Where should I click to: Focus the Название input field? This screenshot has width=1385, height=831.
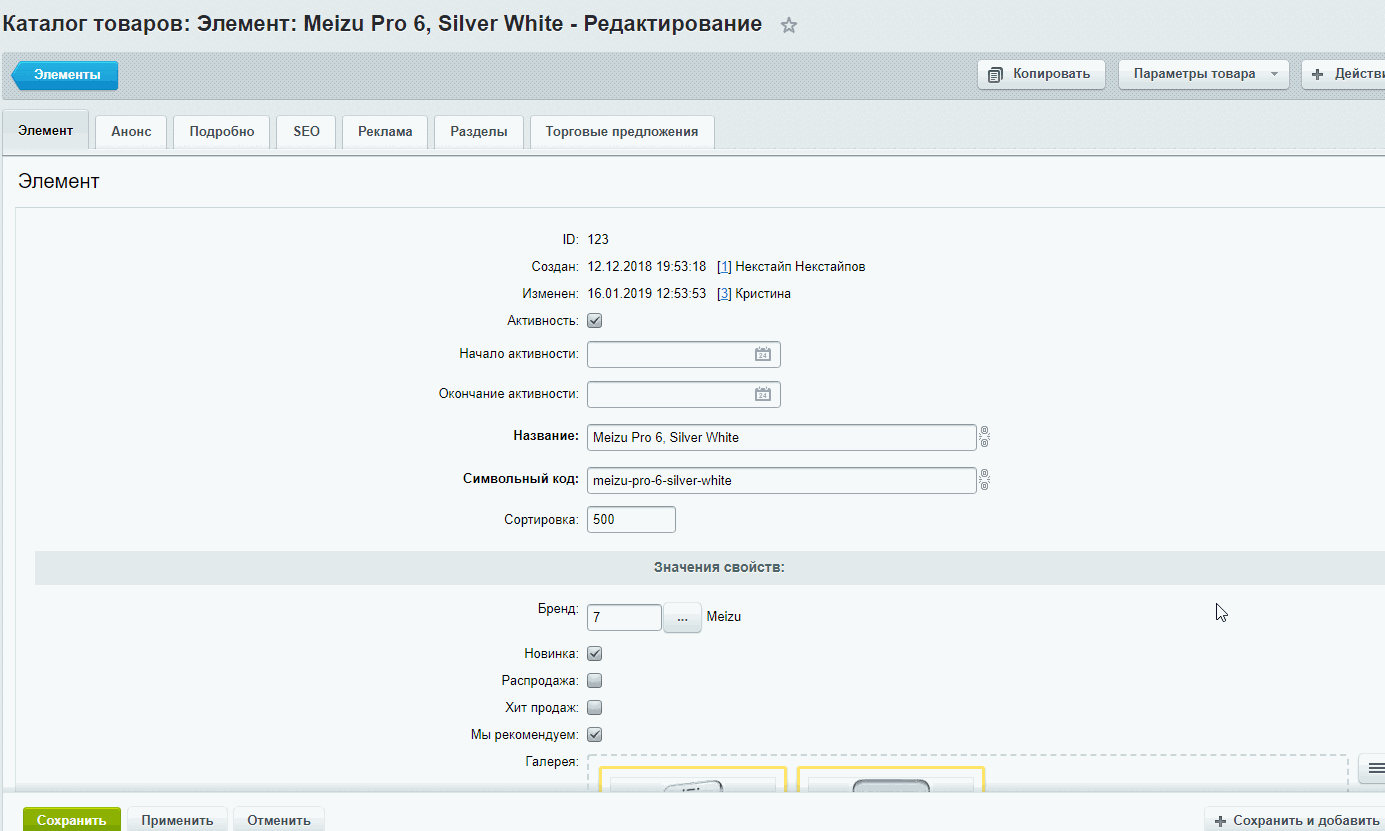pyautogui.click(x=781, y=437)
